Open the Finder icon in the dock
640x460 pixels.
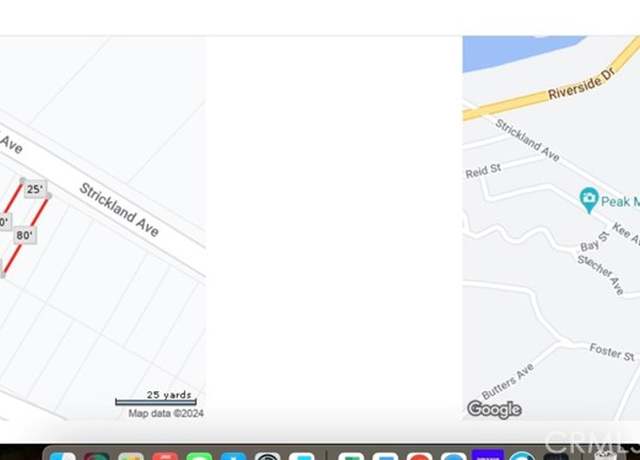pos(62,456)
